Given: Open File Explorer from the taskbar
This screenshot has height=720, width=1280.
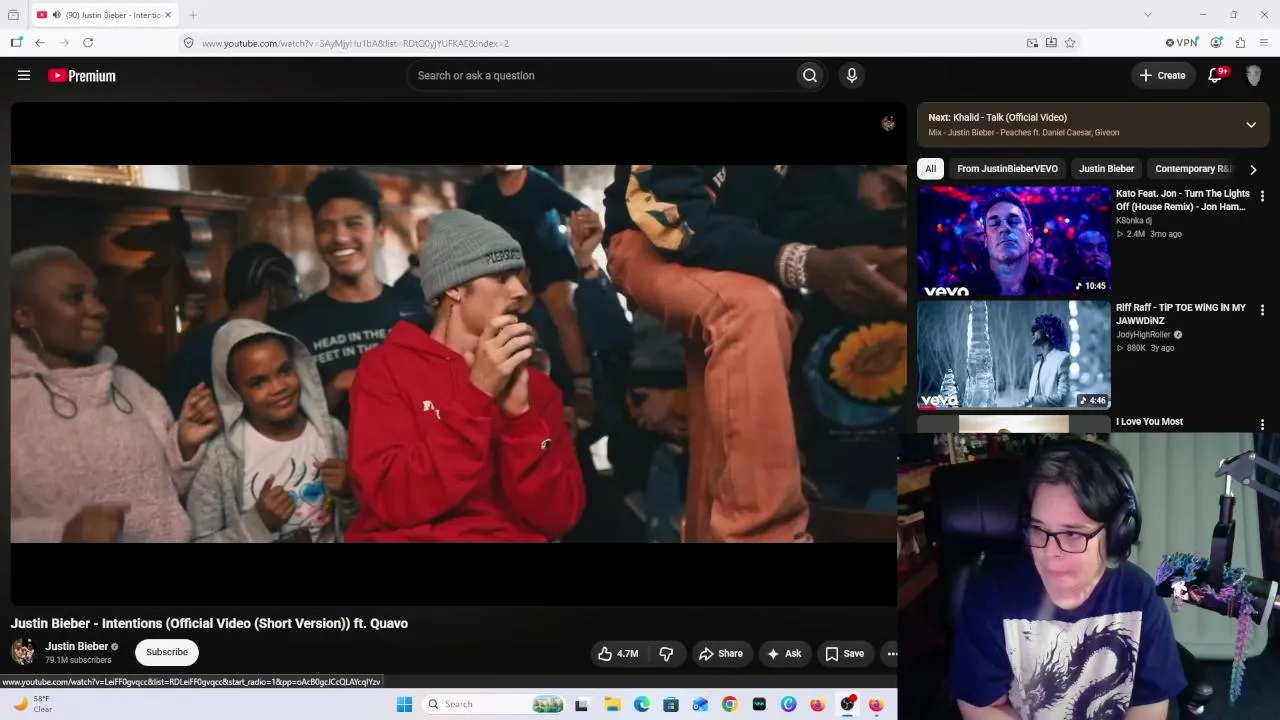Looking at the screenshot, I should (x=612, y=704).
